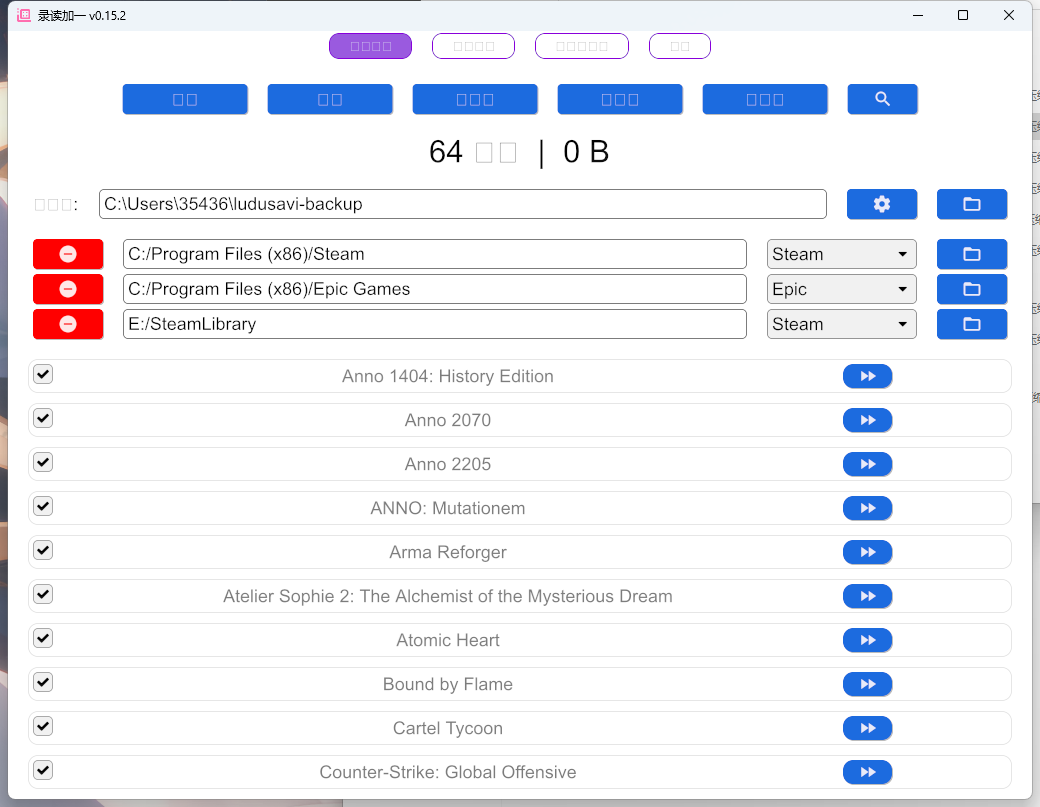Click the title Anno 1404: History Edition
Image resolution: width=1040 pixels, height=807 pixels.
(448, 376)
